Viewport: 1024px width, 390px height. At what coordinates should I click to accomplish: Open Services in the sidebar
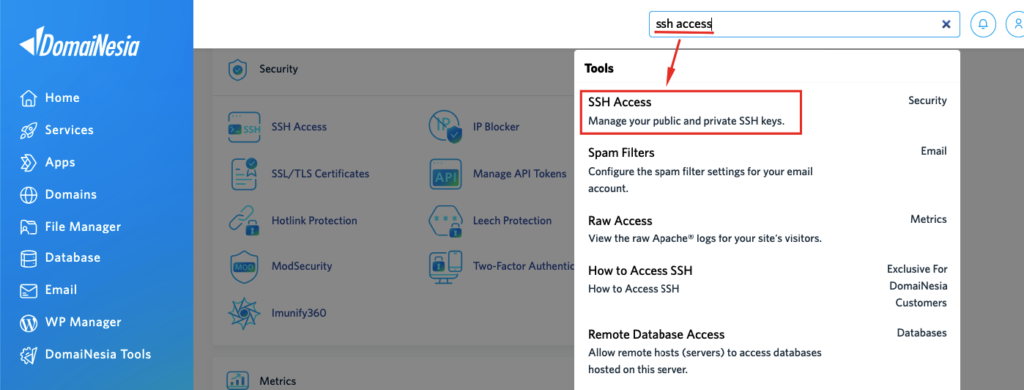69,130
